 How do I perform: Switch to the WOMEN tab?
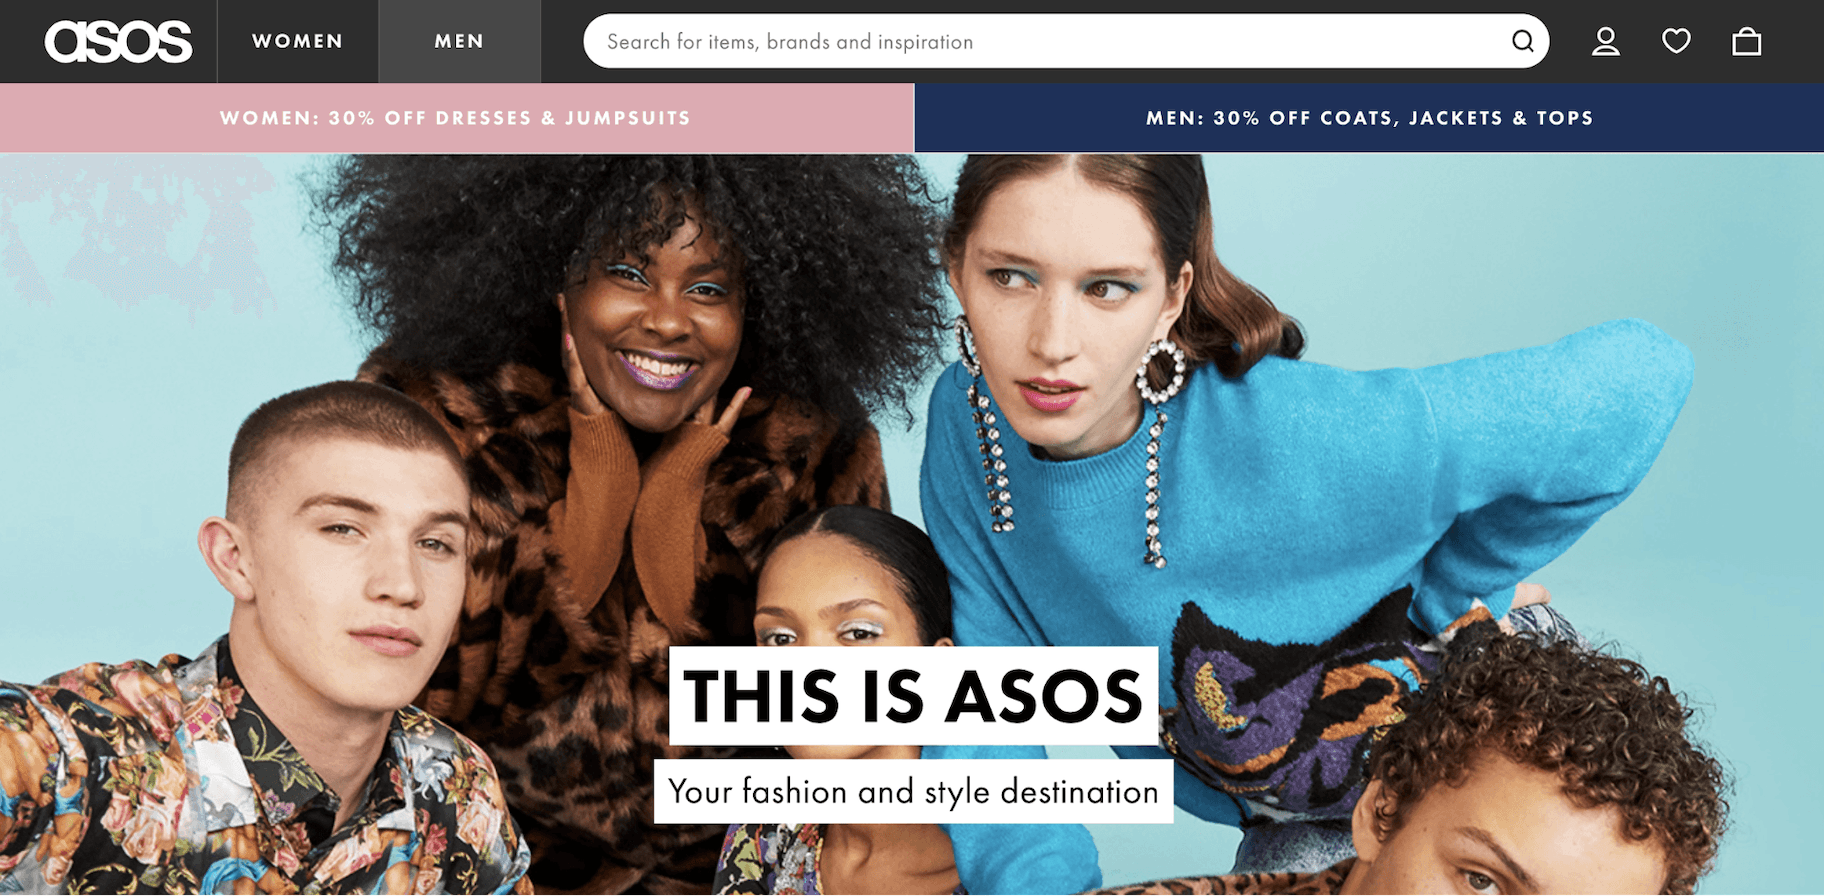297,41
